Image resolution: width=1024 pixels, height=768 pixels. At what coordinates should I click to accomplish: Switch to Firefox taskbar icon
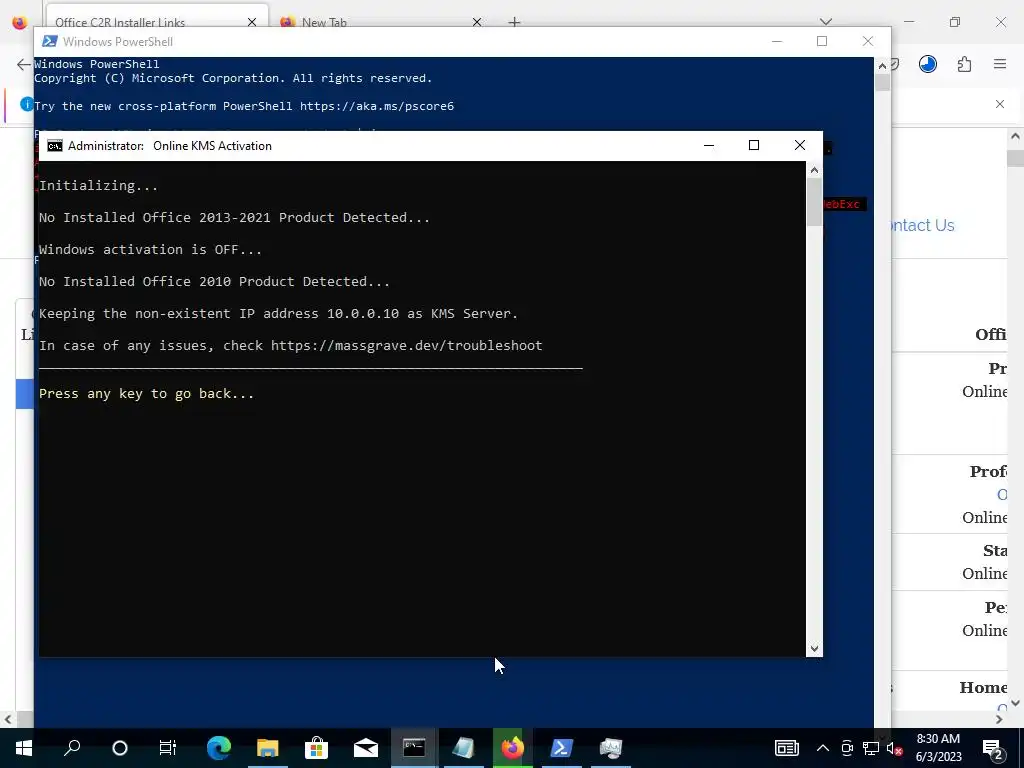tap(513, 748)
